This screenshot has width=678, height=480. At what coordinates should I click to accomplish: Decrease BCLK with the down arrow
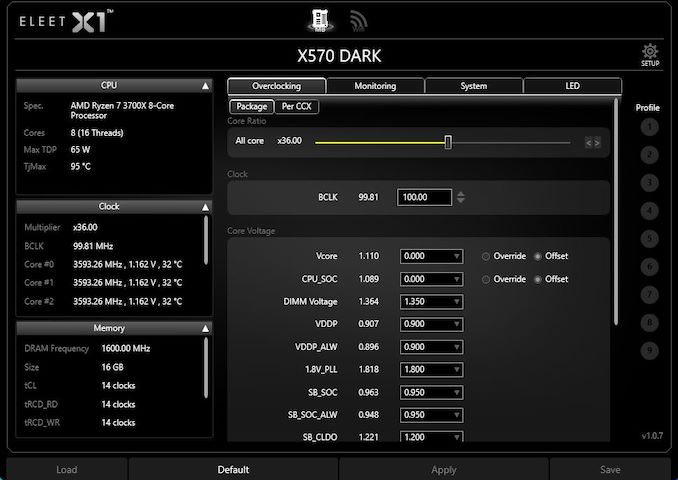pyautogui.click(x=461, y=201)
